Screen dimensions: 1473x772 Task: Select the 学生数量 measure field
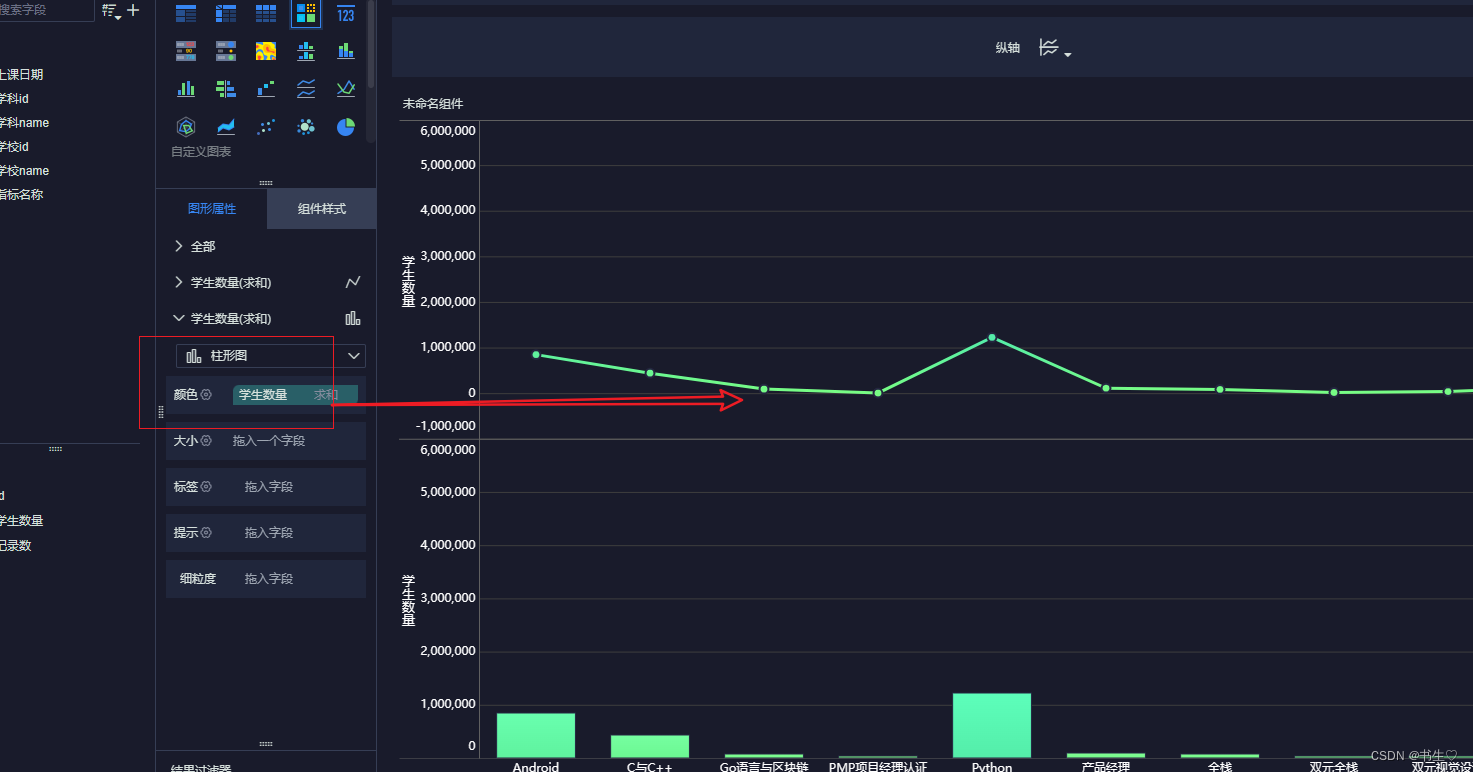point(21,521)
